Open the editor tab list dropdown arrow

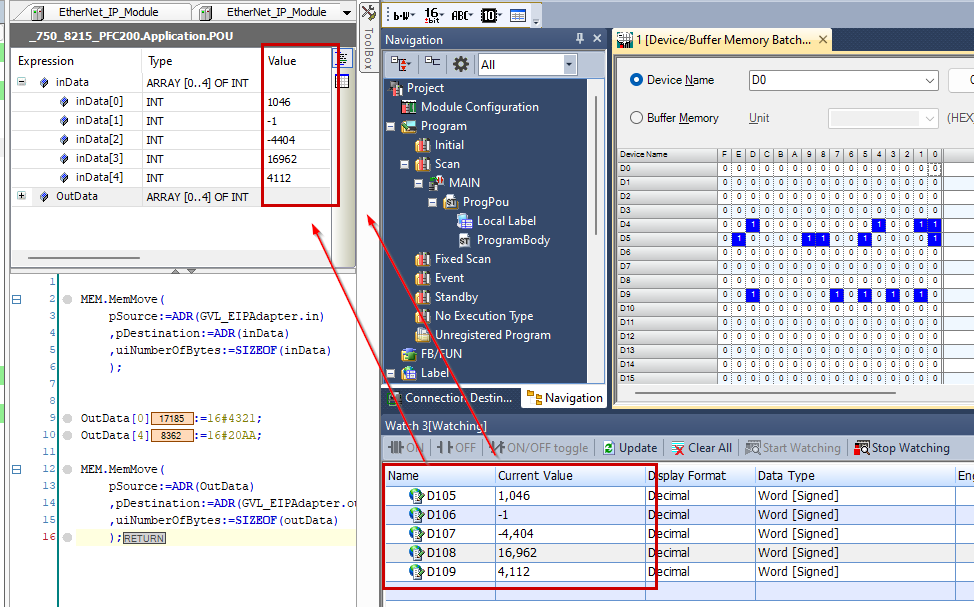[x=347, y=12]
